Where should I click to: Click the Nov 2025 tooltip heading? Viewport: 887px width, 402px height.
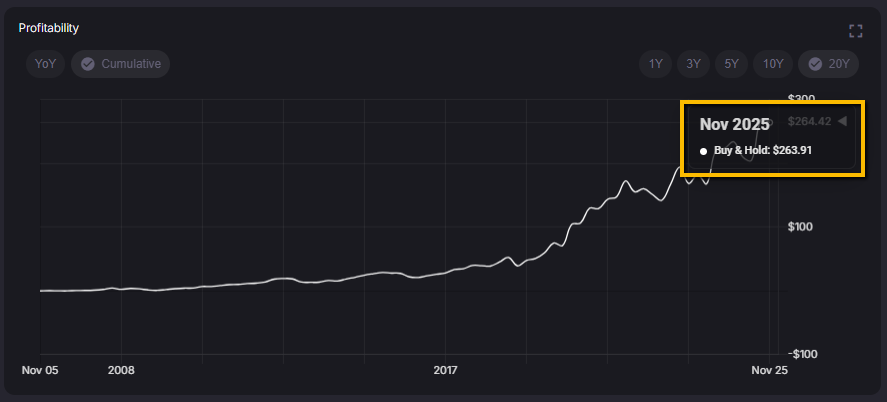(x=734, y=125)
